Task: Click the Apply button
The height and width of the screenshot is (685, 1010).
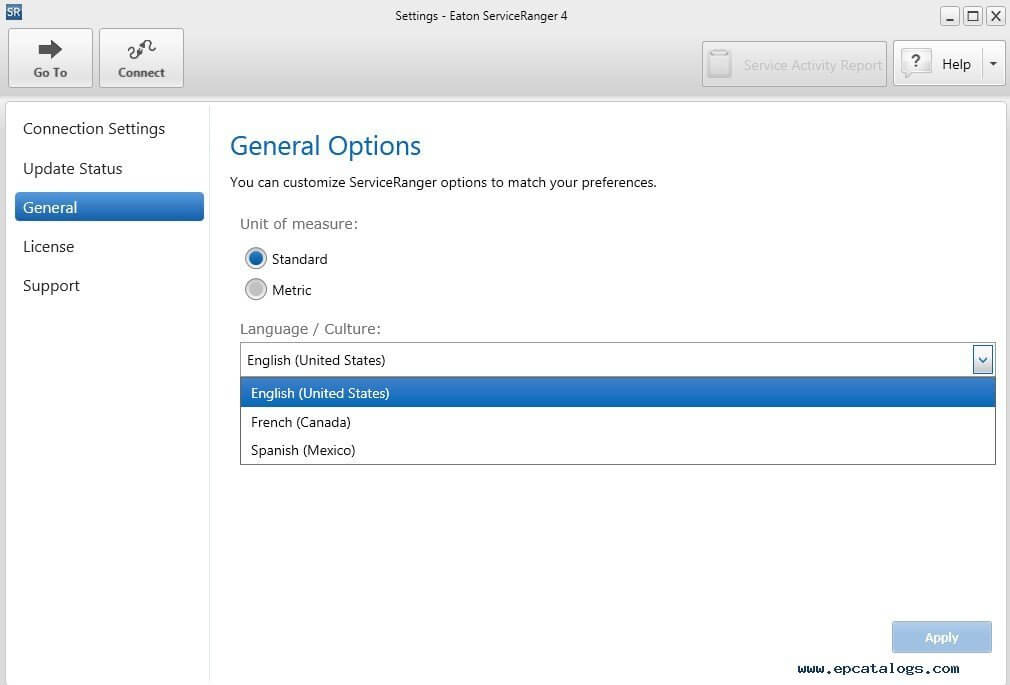Action: pos(940,637)
